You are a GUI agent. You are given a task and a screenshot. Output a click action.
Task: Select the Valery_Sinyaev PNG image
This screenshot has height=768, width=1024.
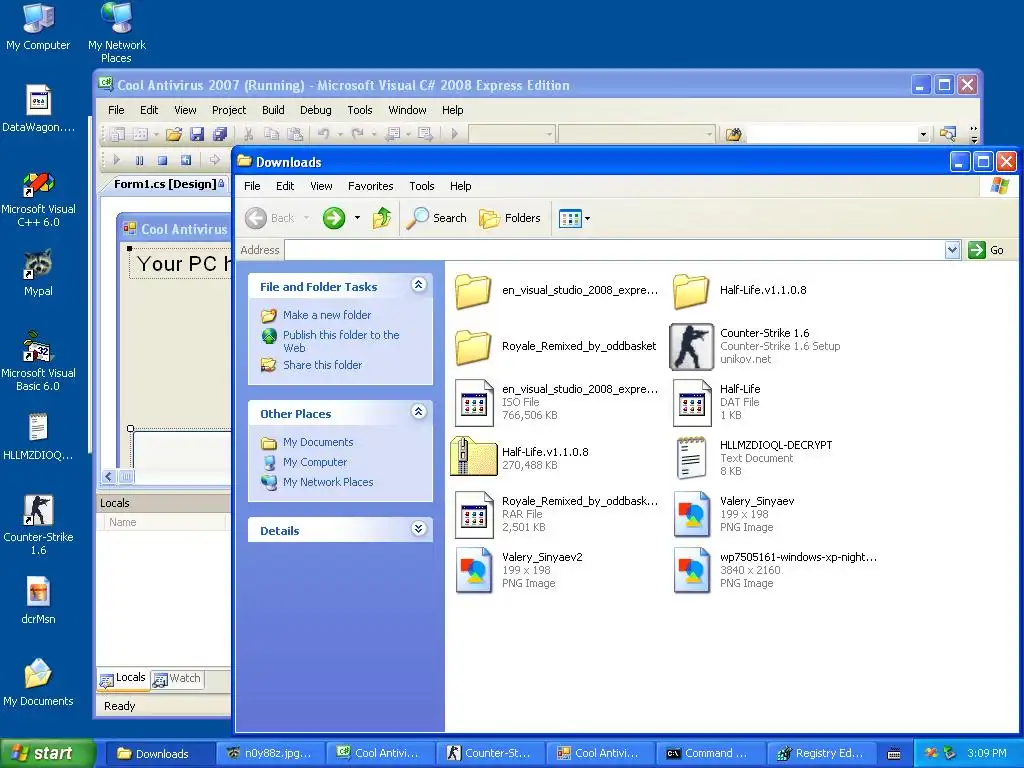(x=734, y=515)
